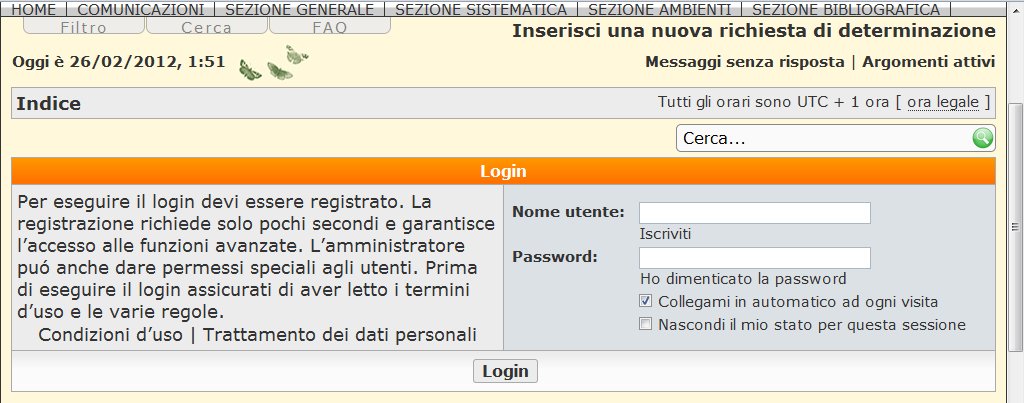The height and width of the screenshot is (403, 1024).
Task: Enable 'Nascondi il mio stato' checkbox
Action: tap(646, 324)
